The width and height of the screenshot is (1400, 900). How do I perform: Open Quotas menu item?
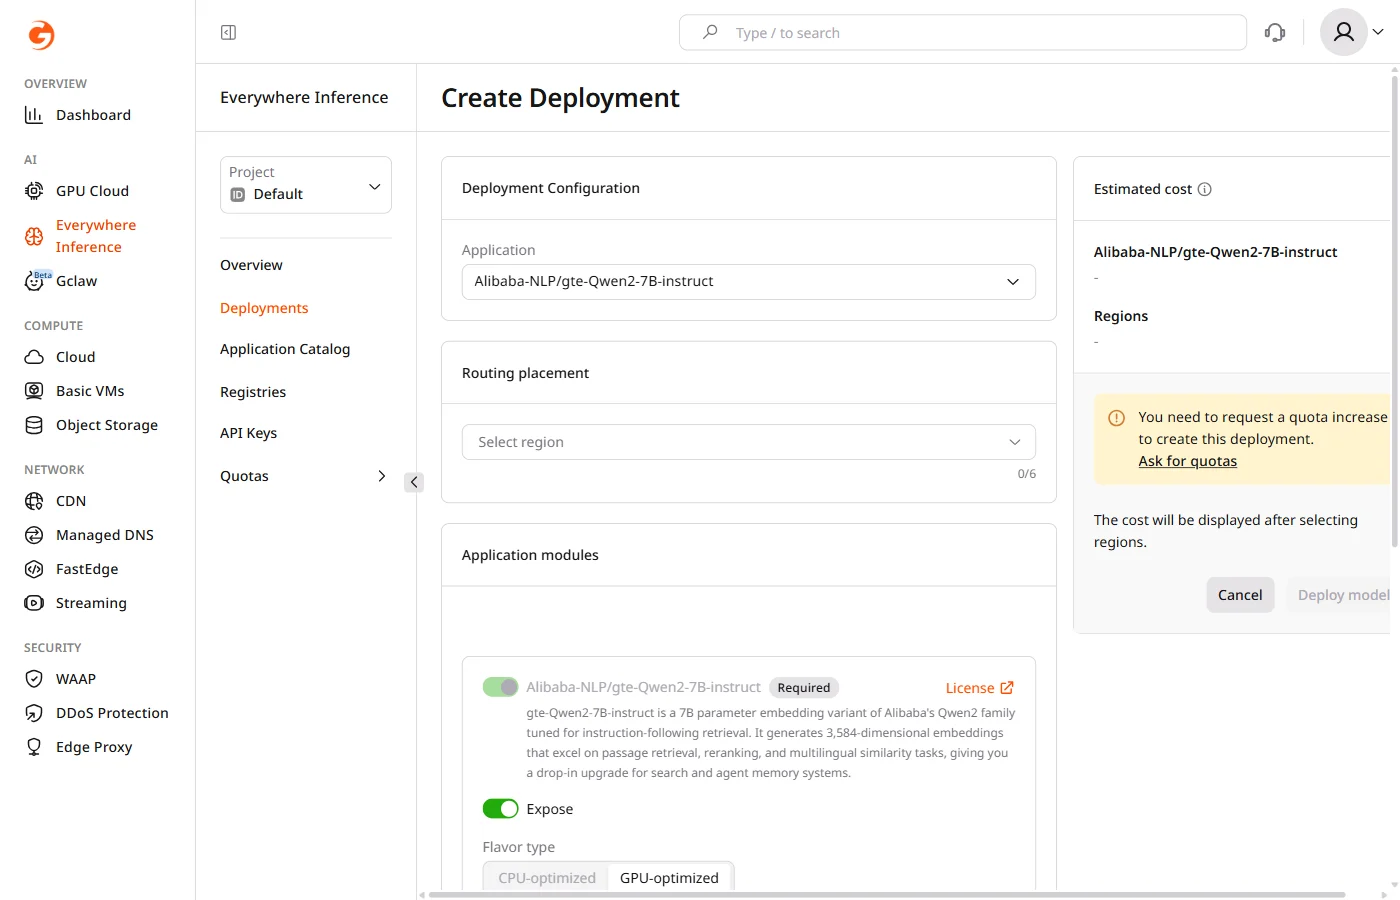point(244,476)
